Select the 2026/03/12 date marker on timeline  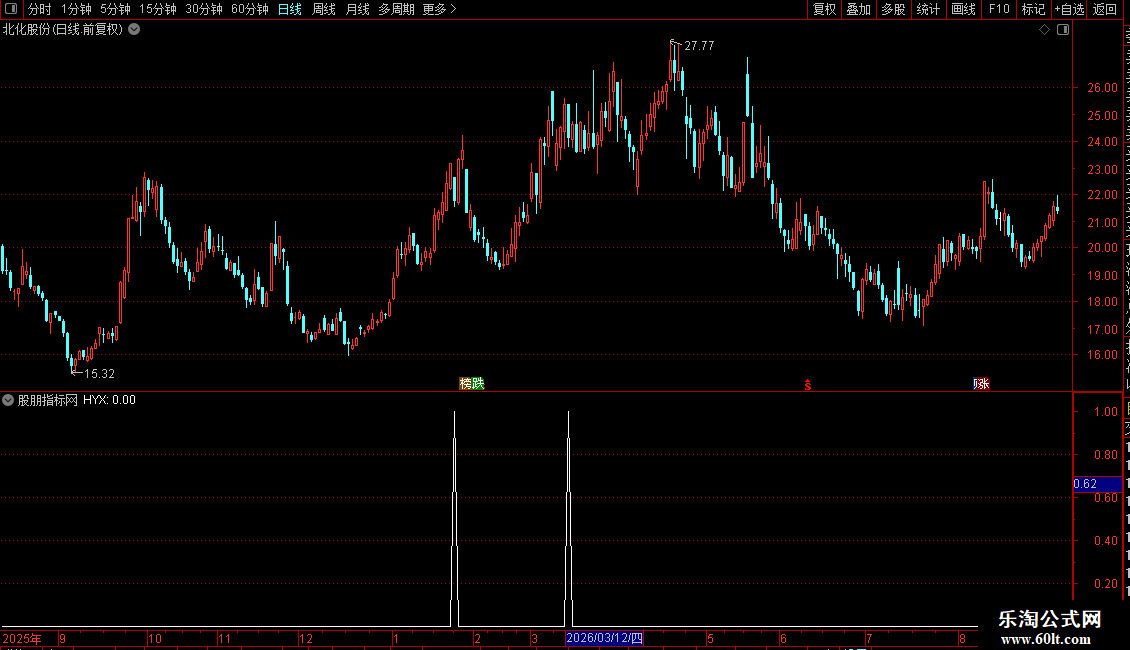[x=604, y=638]
